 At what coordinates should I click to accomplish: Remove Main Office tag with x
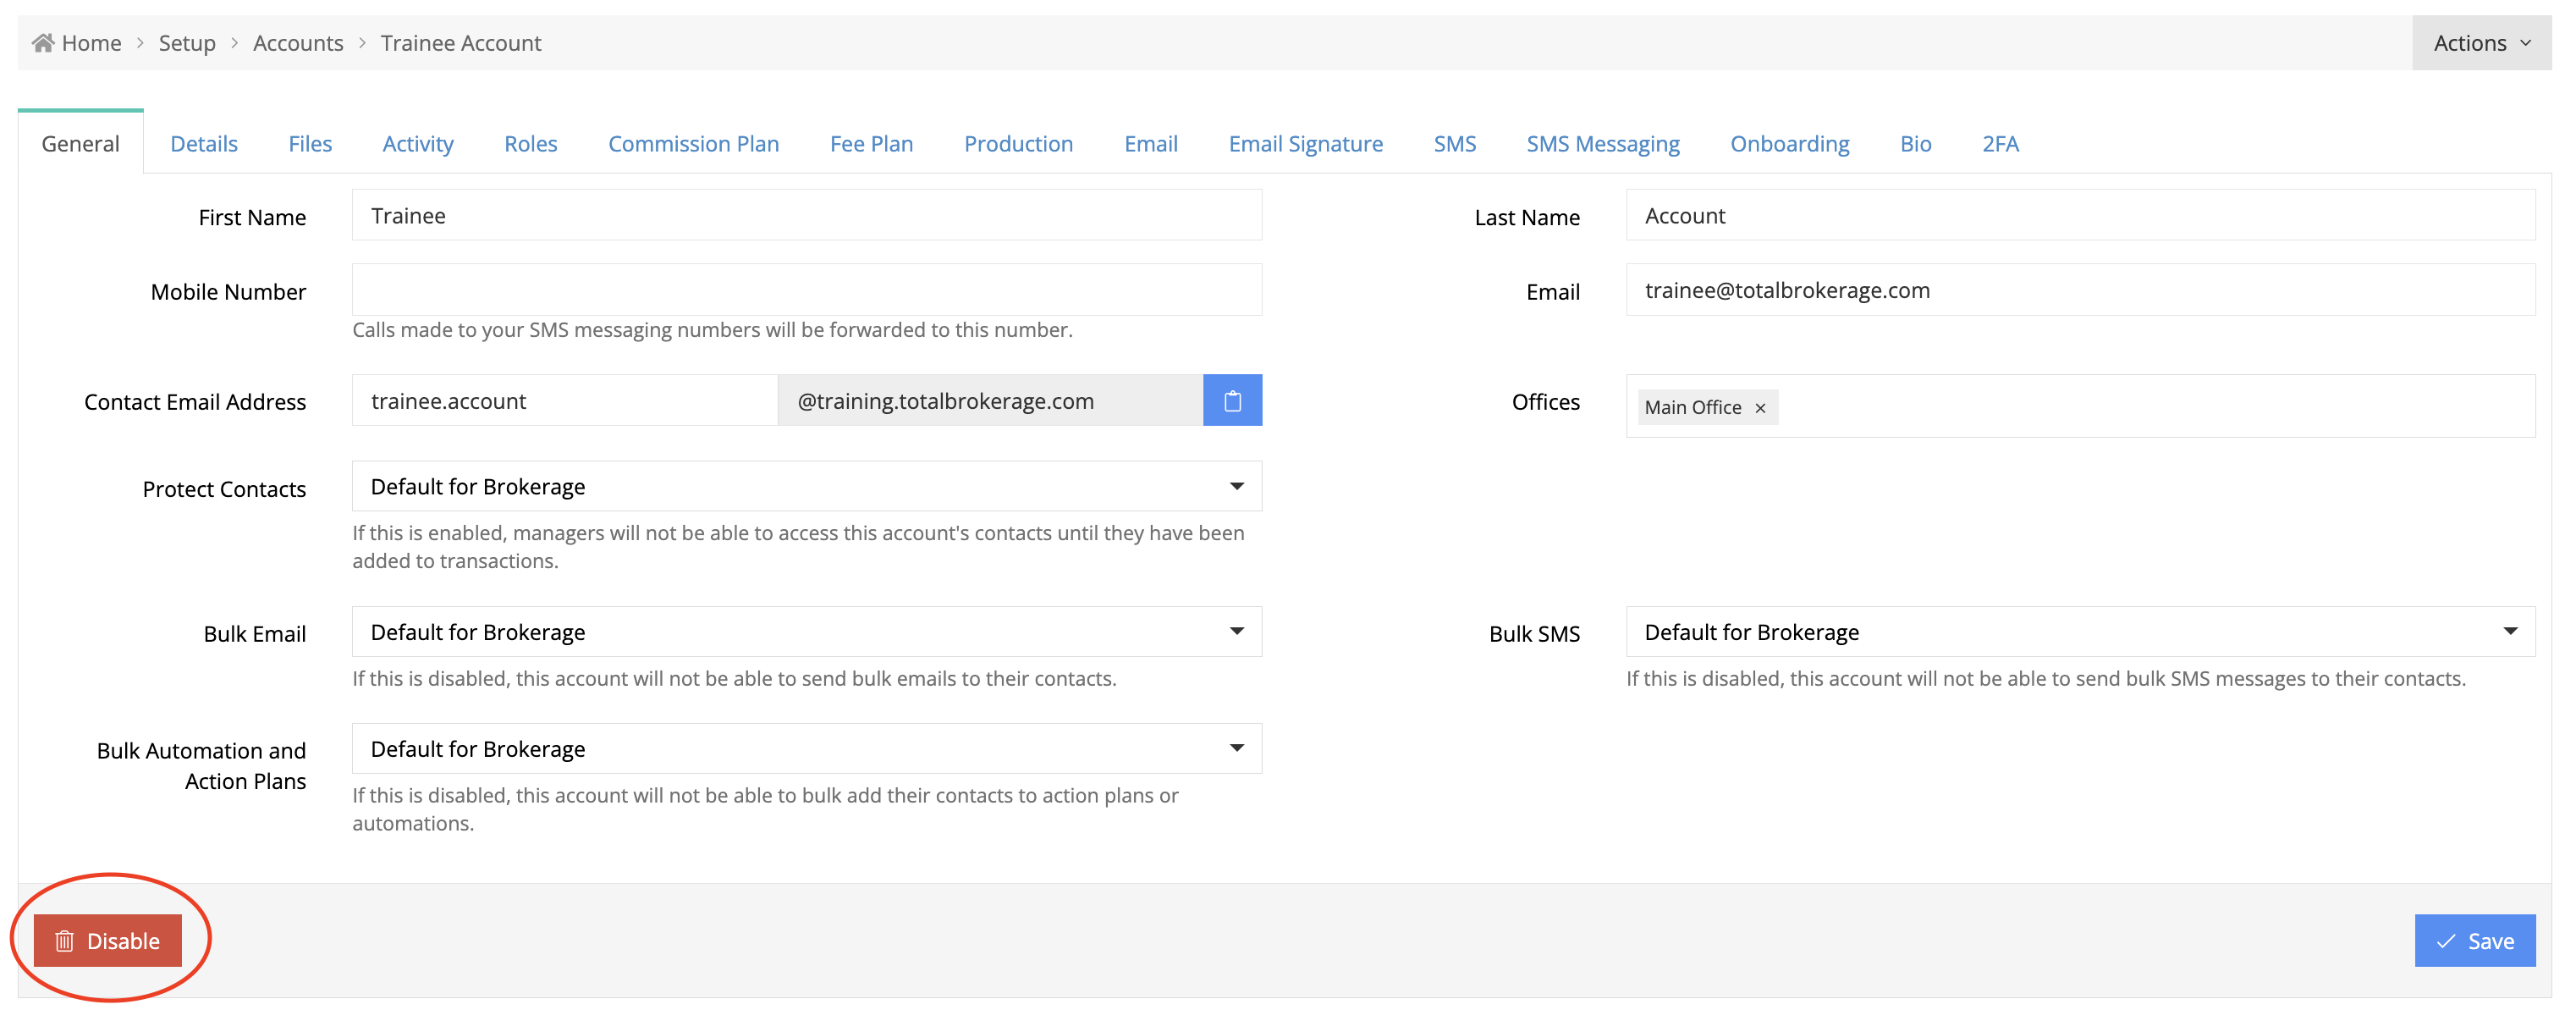tap(1759, 408)
